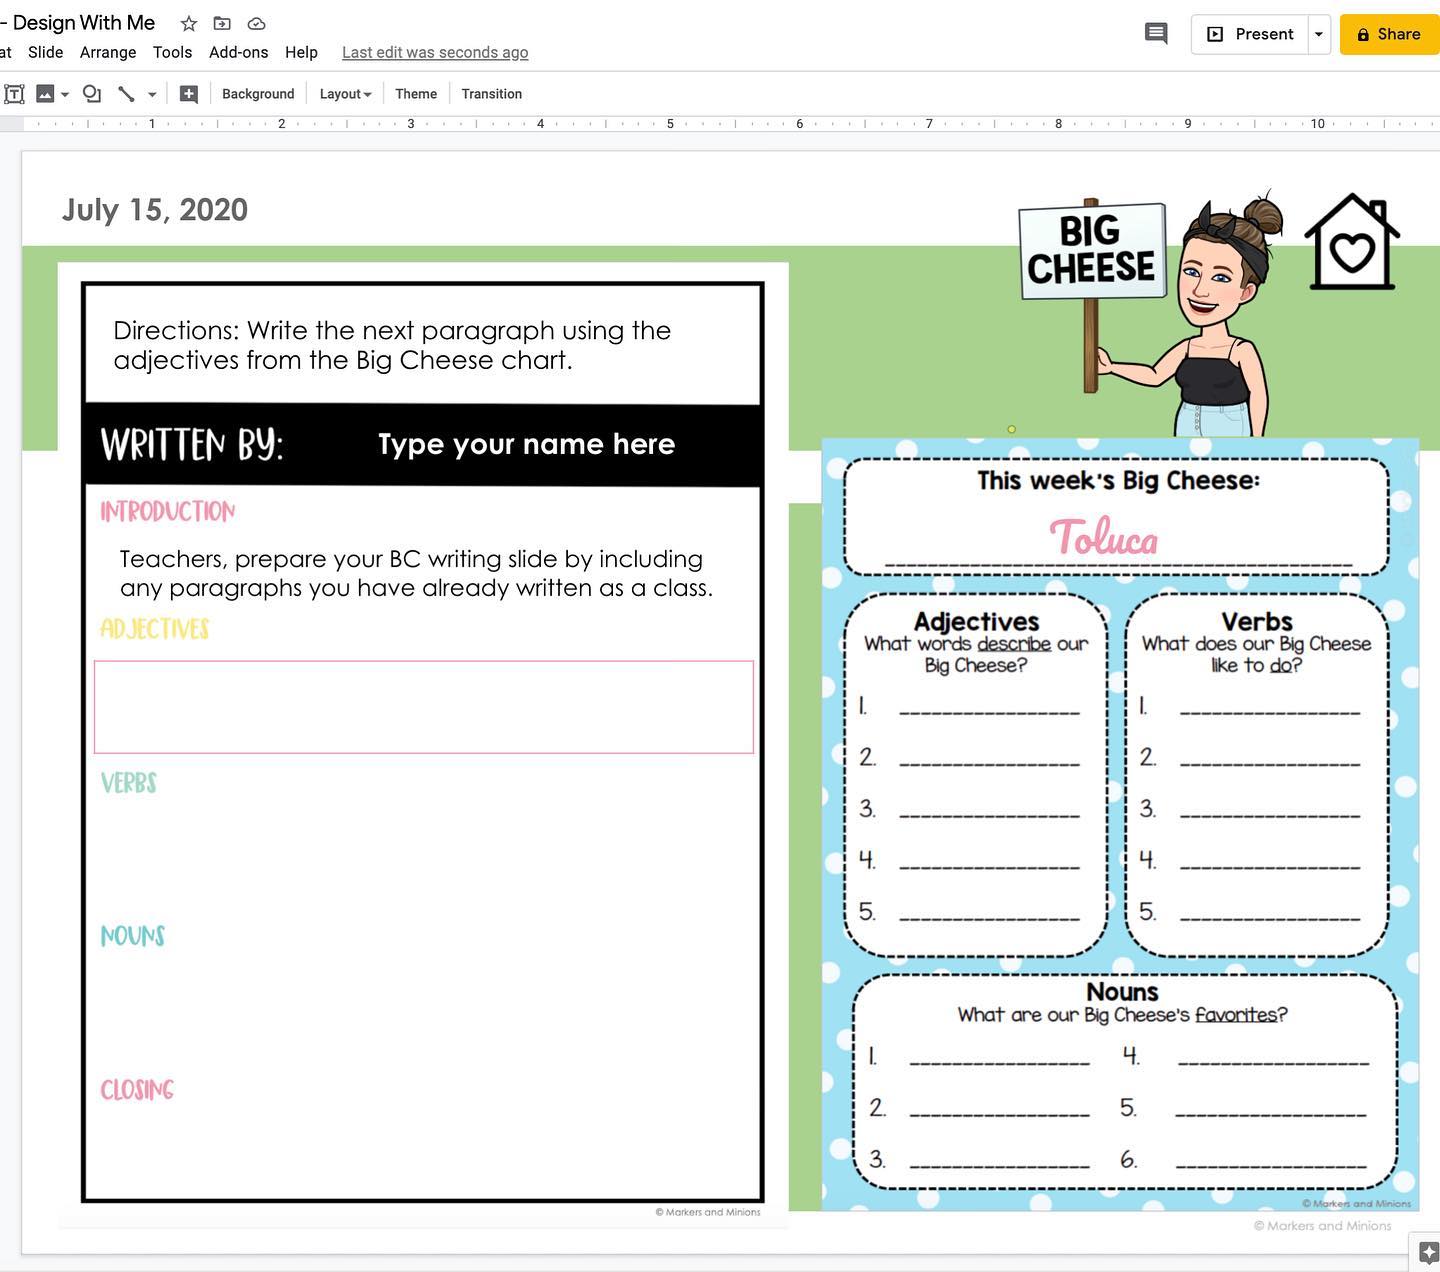Click the house with heart icon
This screenshot has height=1272, width=1440.
1352,241
